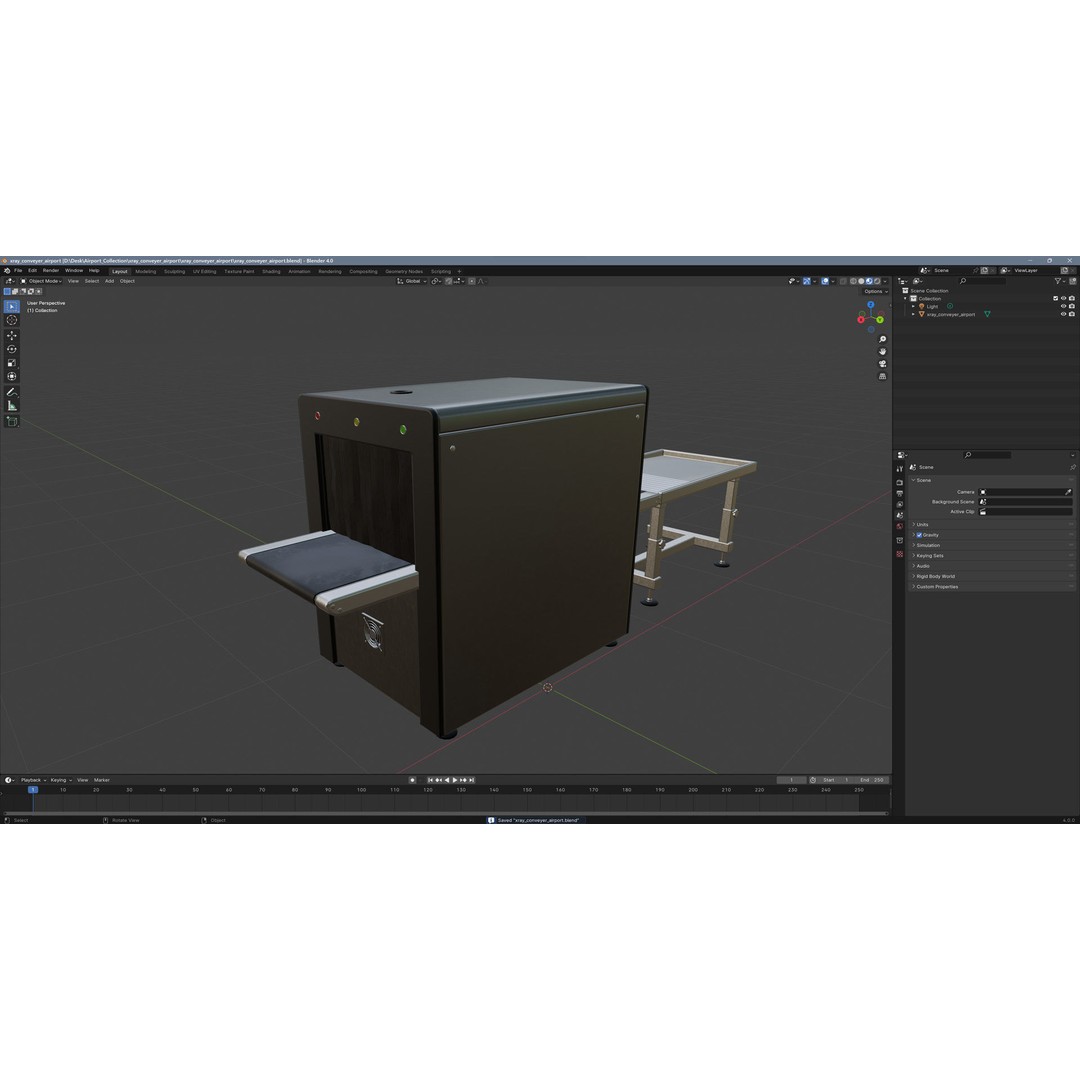The image size is (1080, 1080).
Task: Toggle the Gravity checkbox
Action: [919, 535]
